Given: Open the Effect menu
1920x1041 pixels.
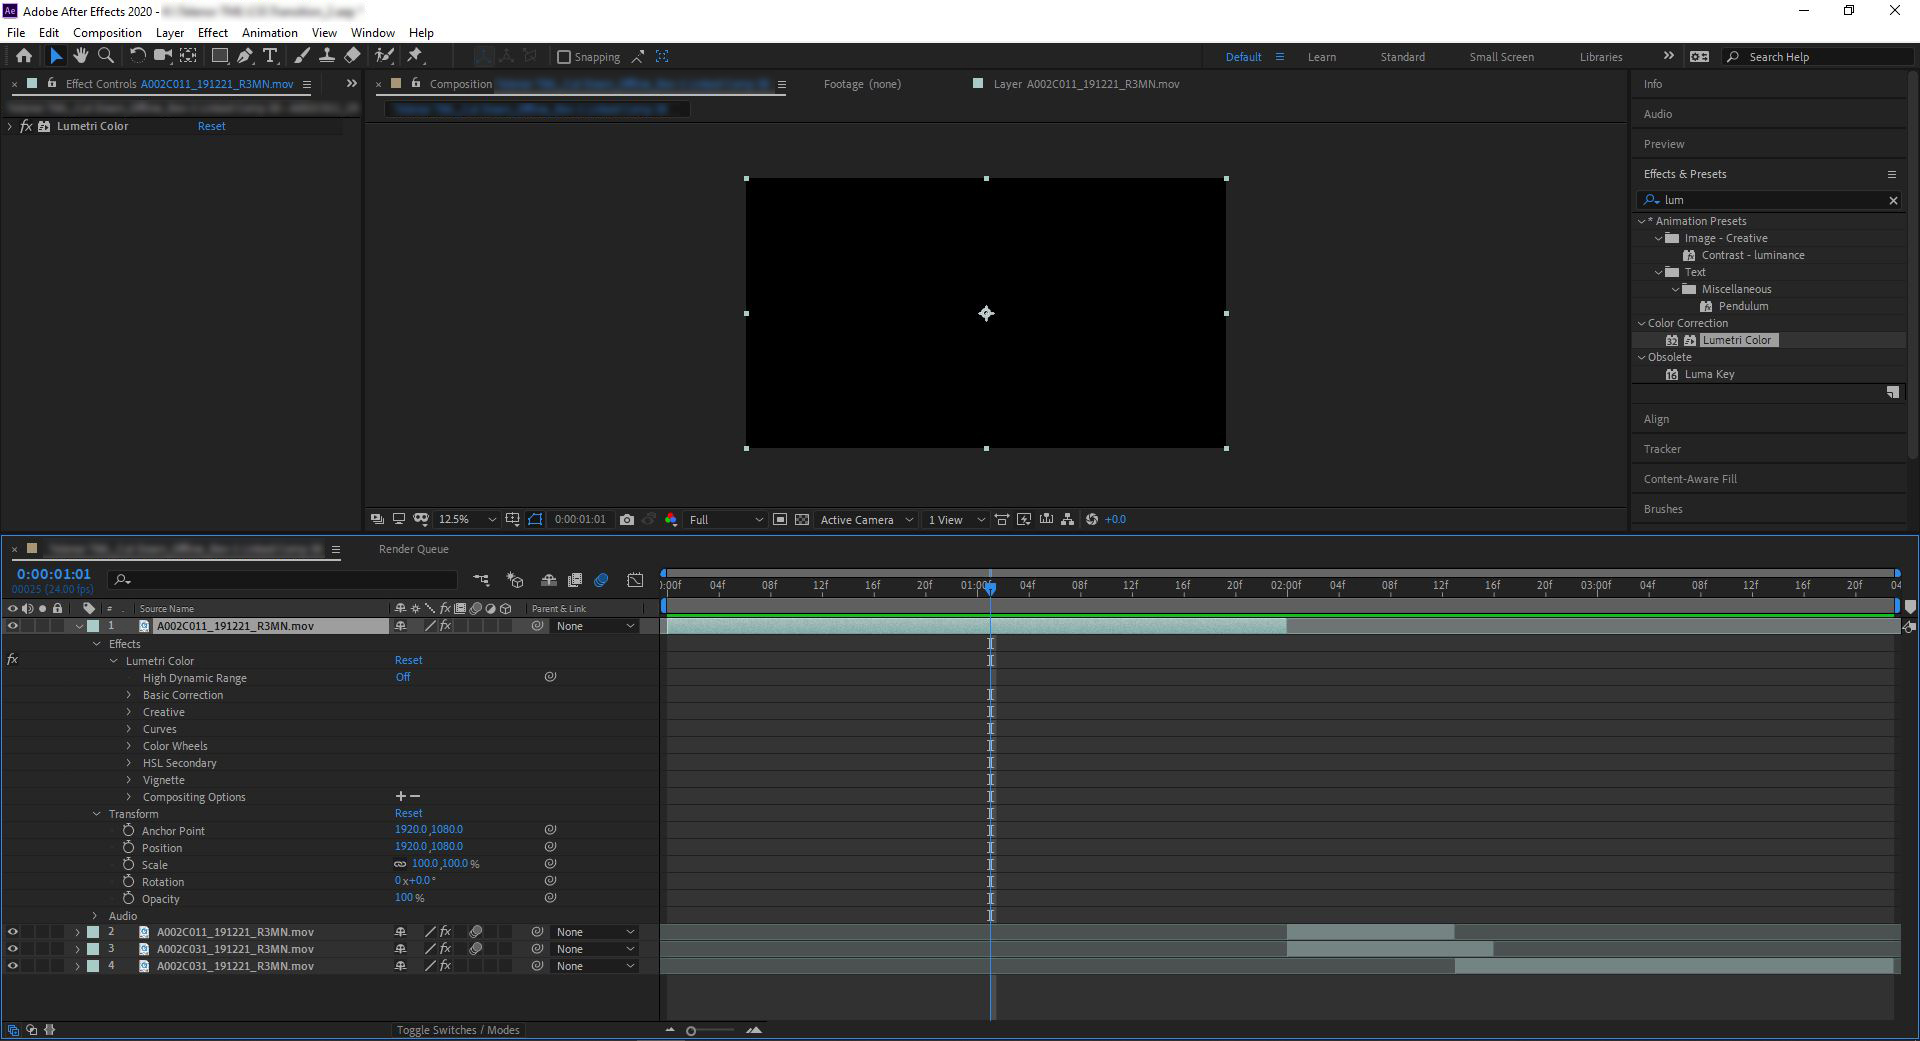Looking at the screenshot, I should point(212,32).
